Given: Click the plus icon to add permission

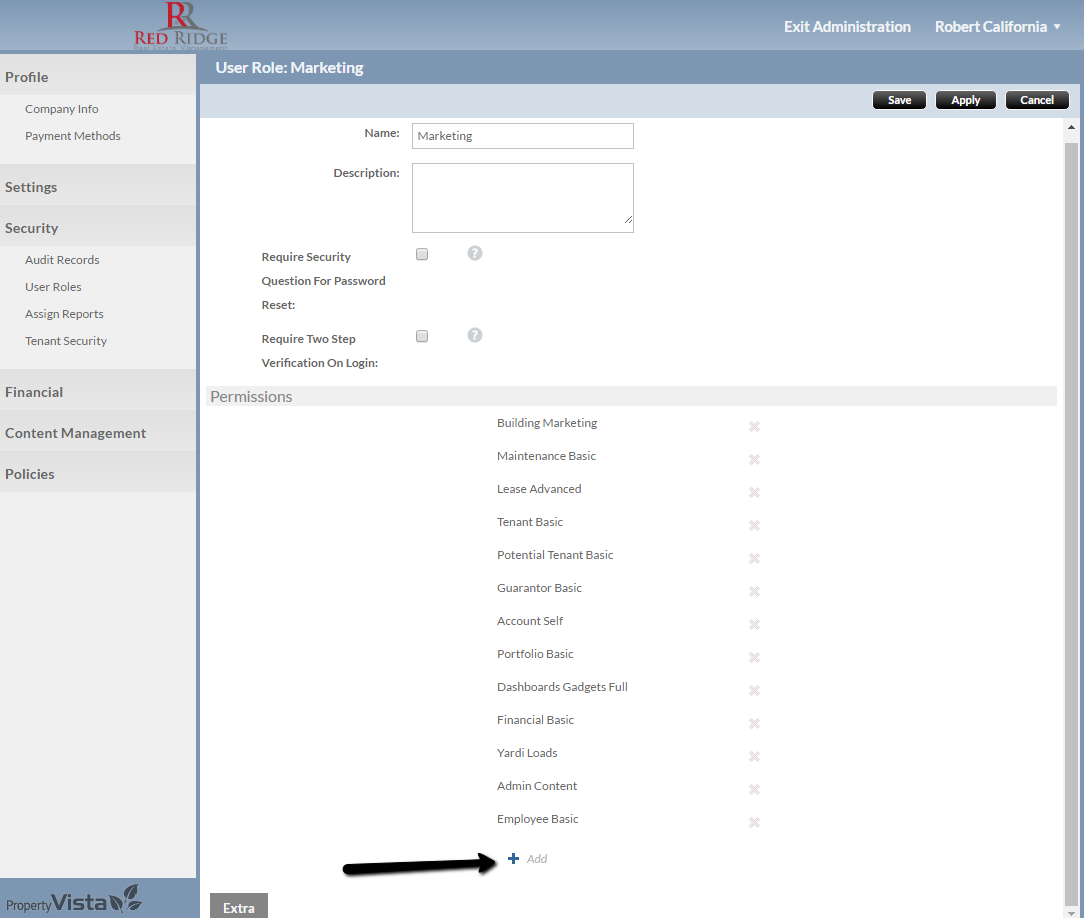Looking at the screenshot, I should [x=514, y=859].
